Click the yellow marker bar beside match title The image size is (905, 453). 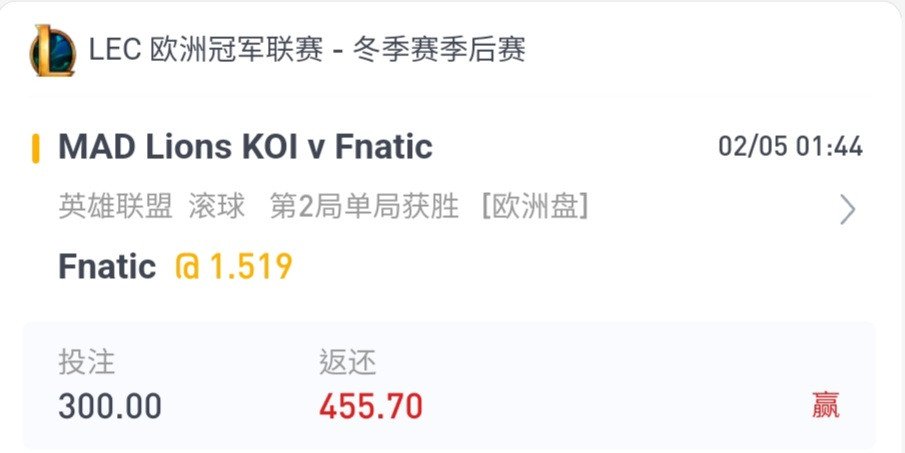click(x=36, y=148)
